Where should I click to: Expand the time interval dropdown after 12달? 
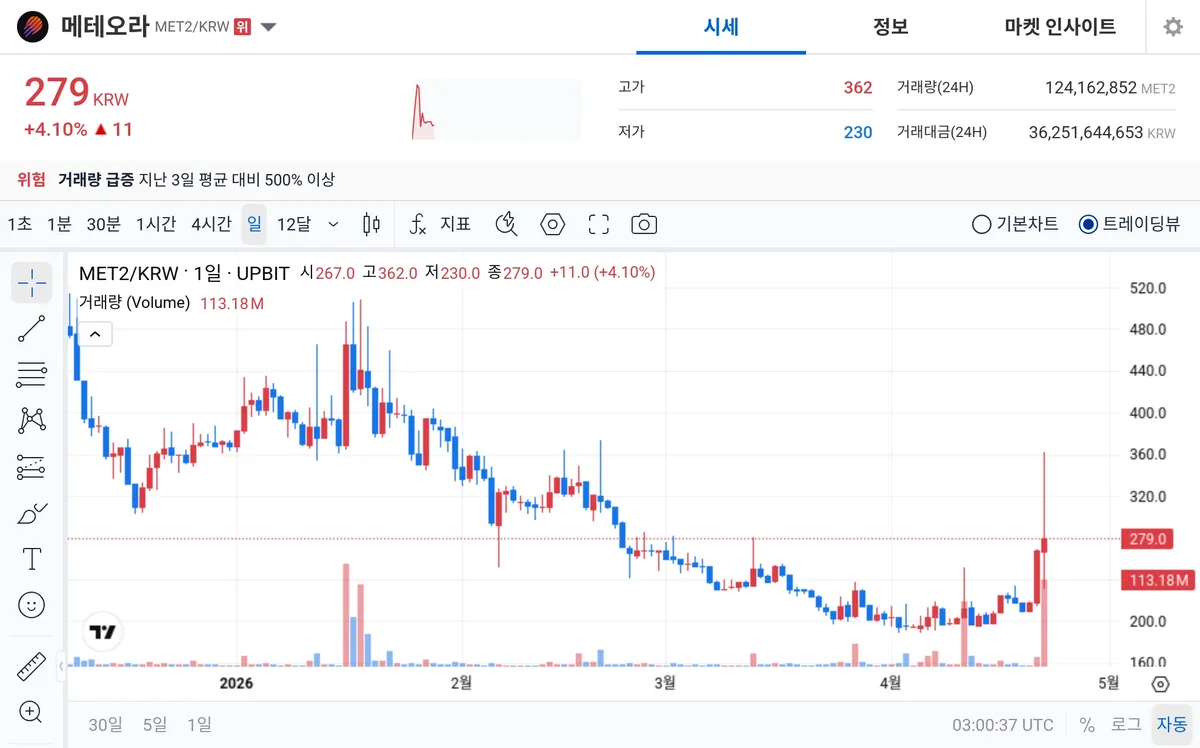pyautogui.click(x=334, y=224)
